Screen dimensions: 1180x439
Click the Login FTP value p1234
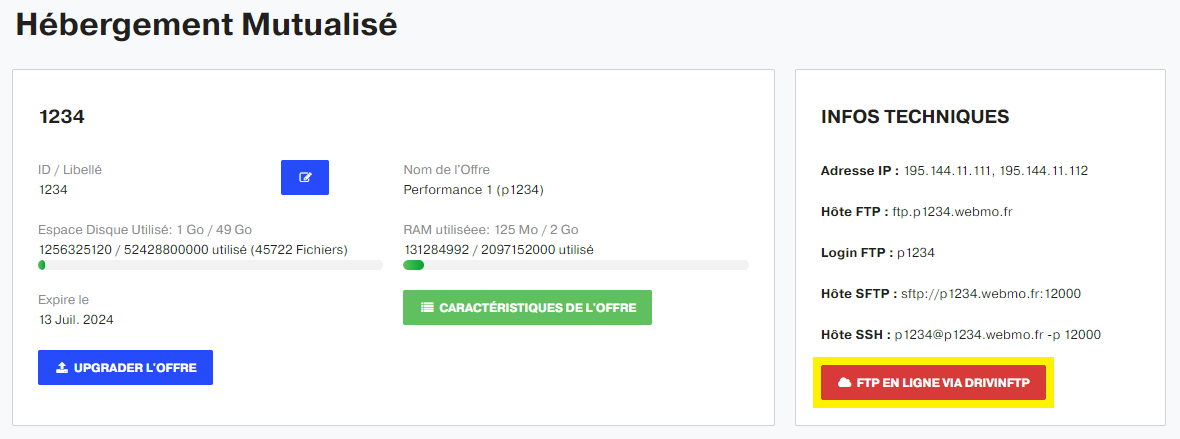pos(916,253)
